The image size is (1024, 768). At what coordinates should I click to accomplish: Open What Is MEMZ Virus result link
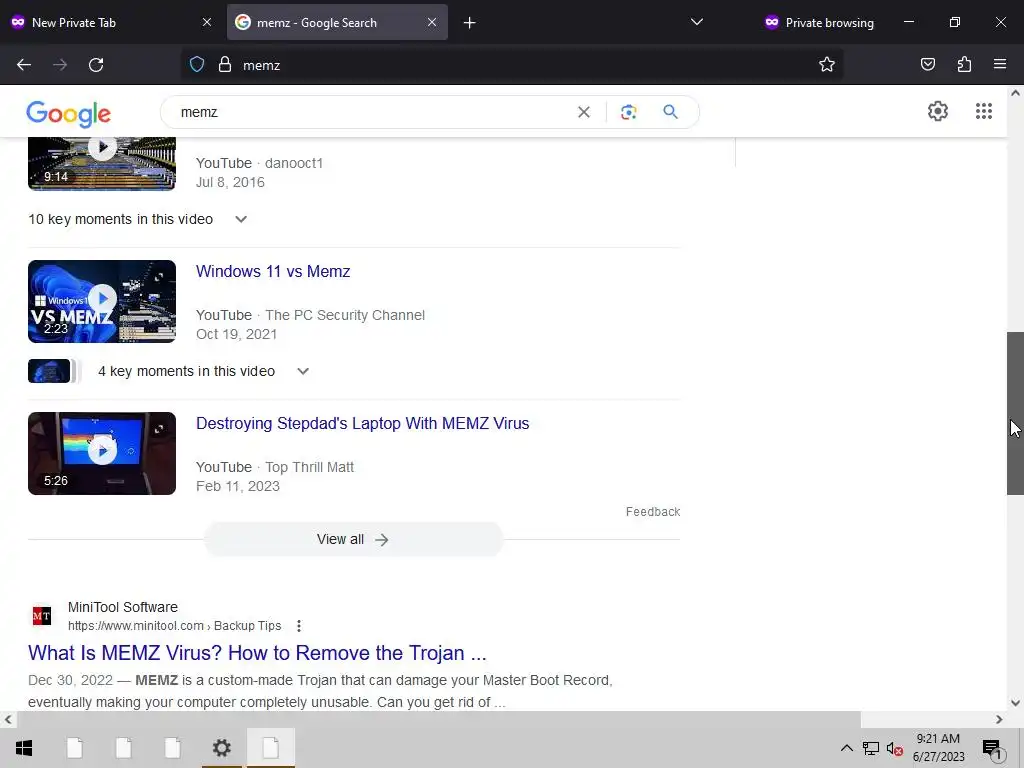pyautogui.click(x=257, y=653)
